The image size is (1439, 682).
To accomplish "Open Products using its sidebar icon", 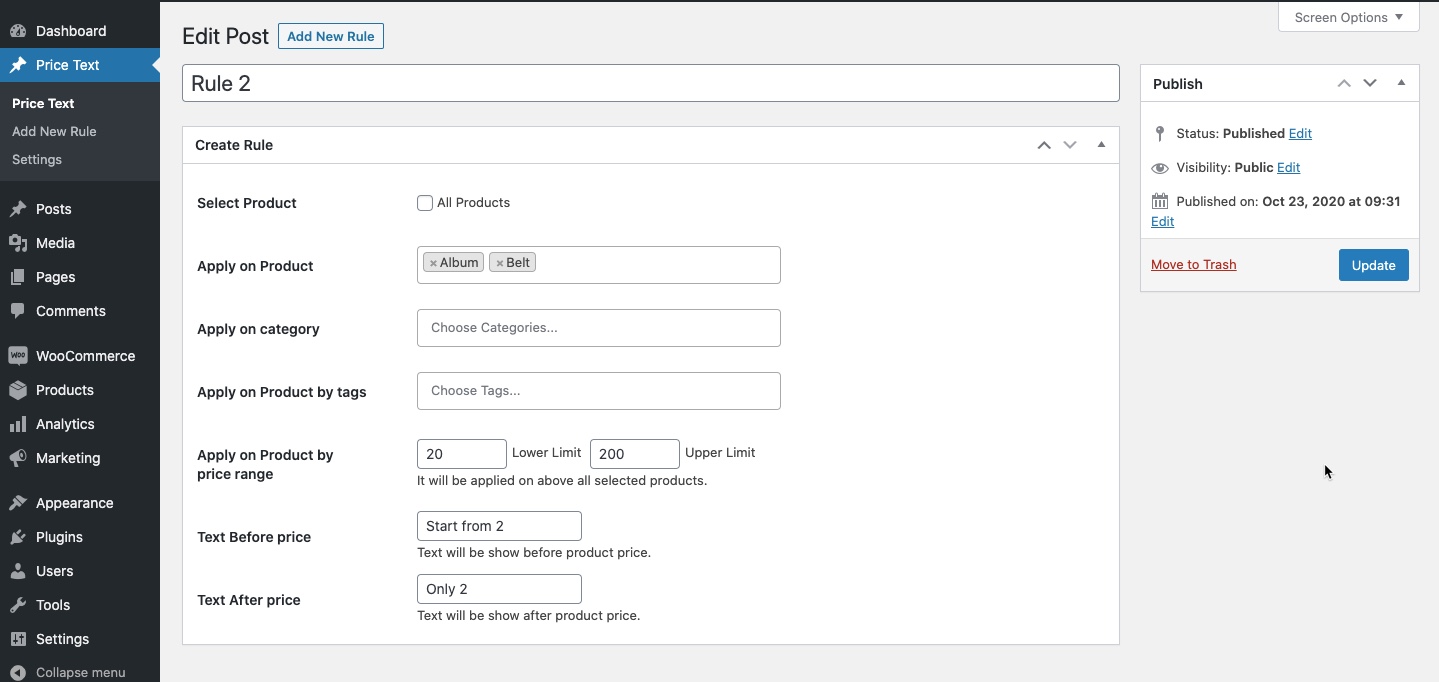I will pos(18,390).
